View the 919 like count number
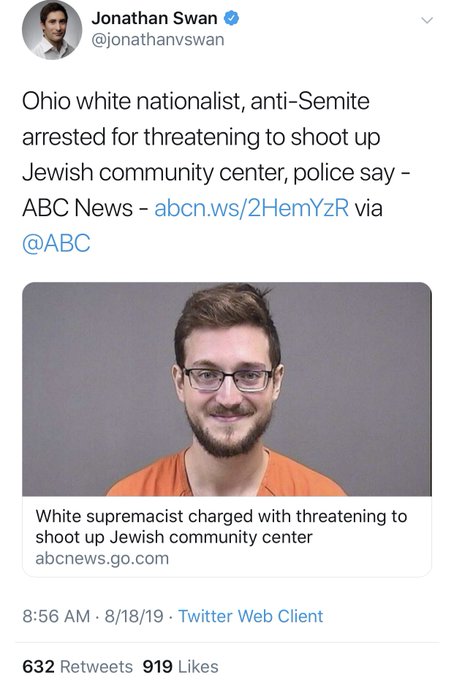 157,667
